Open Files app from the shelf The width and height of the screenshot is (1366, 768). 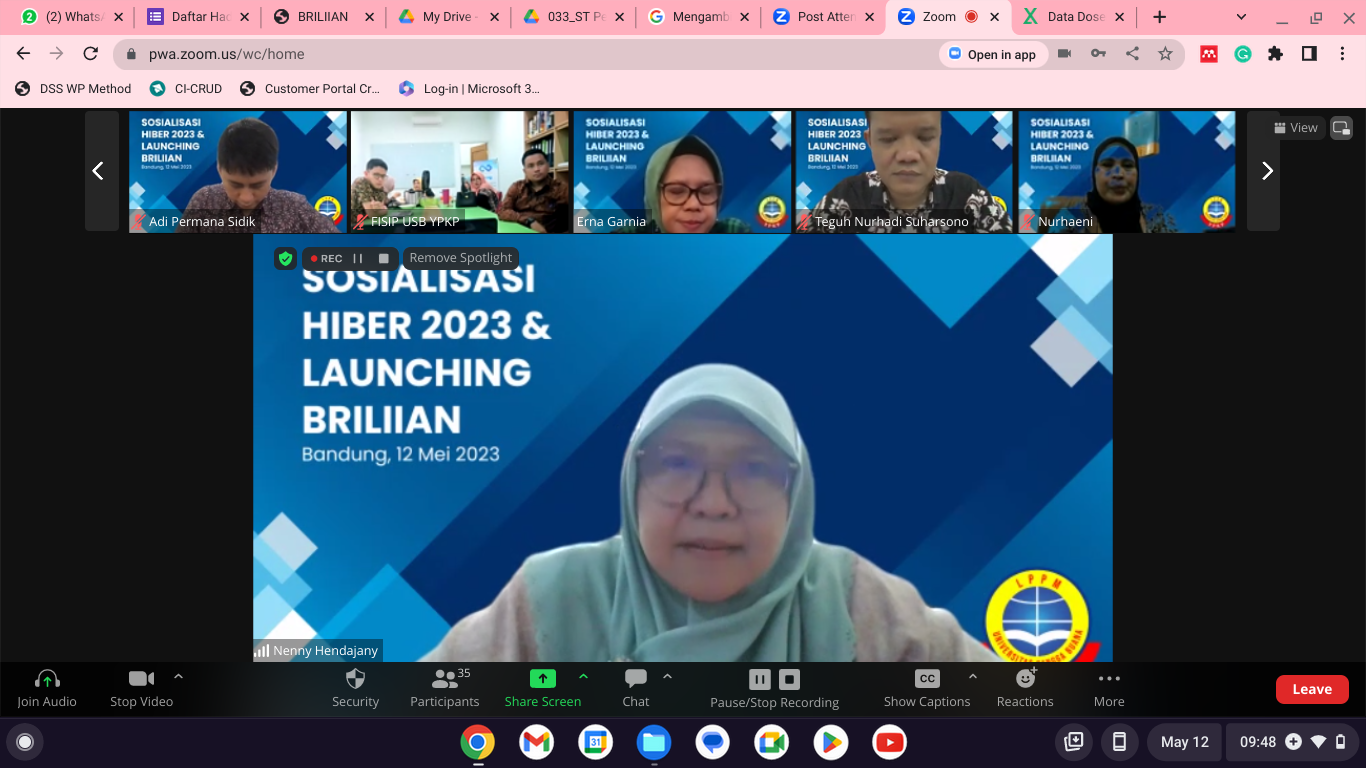coord(654,742)
